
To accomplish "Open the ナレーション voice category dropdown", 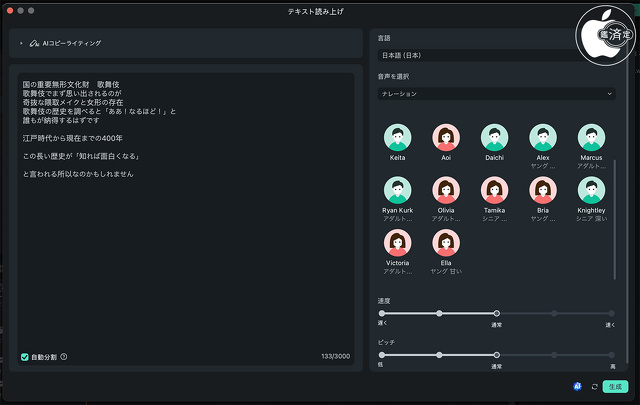I will click(496, 93).
